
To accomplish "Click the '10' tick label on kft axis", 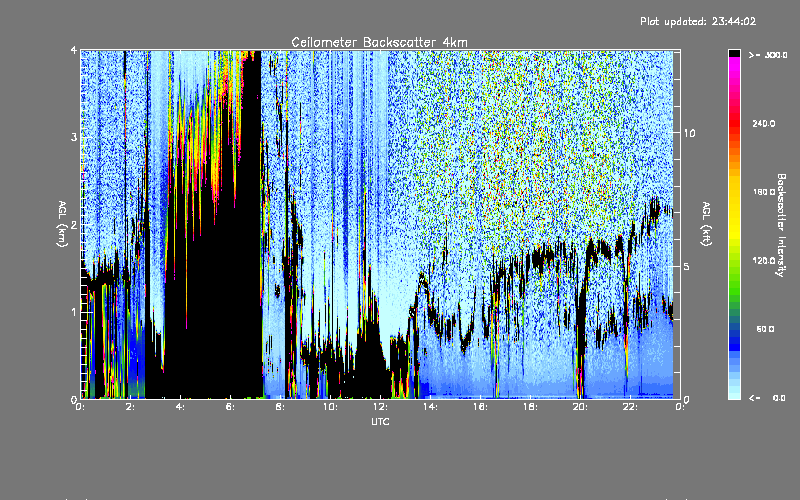I will click(689, 133).
